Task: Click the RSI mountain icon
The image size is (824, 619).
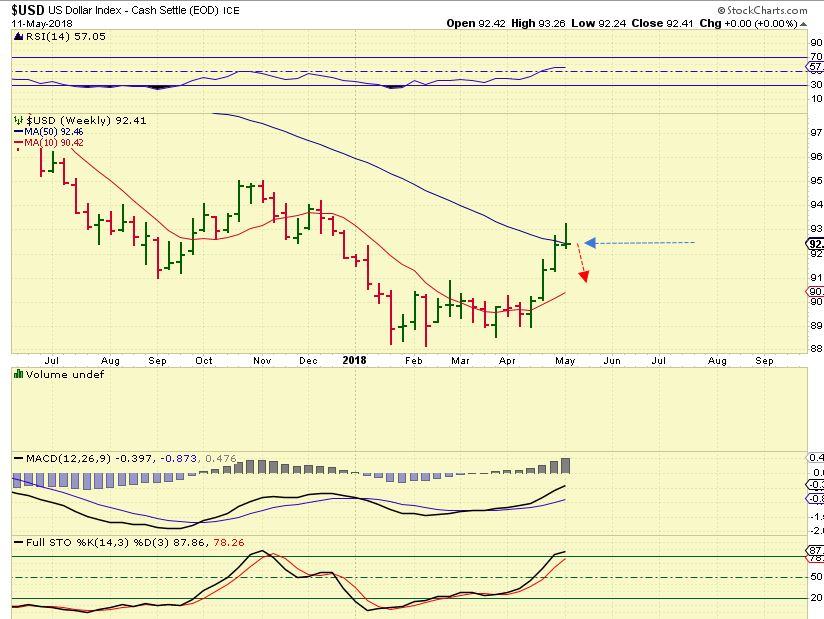Action: point(18,37)
